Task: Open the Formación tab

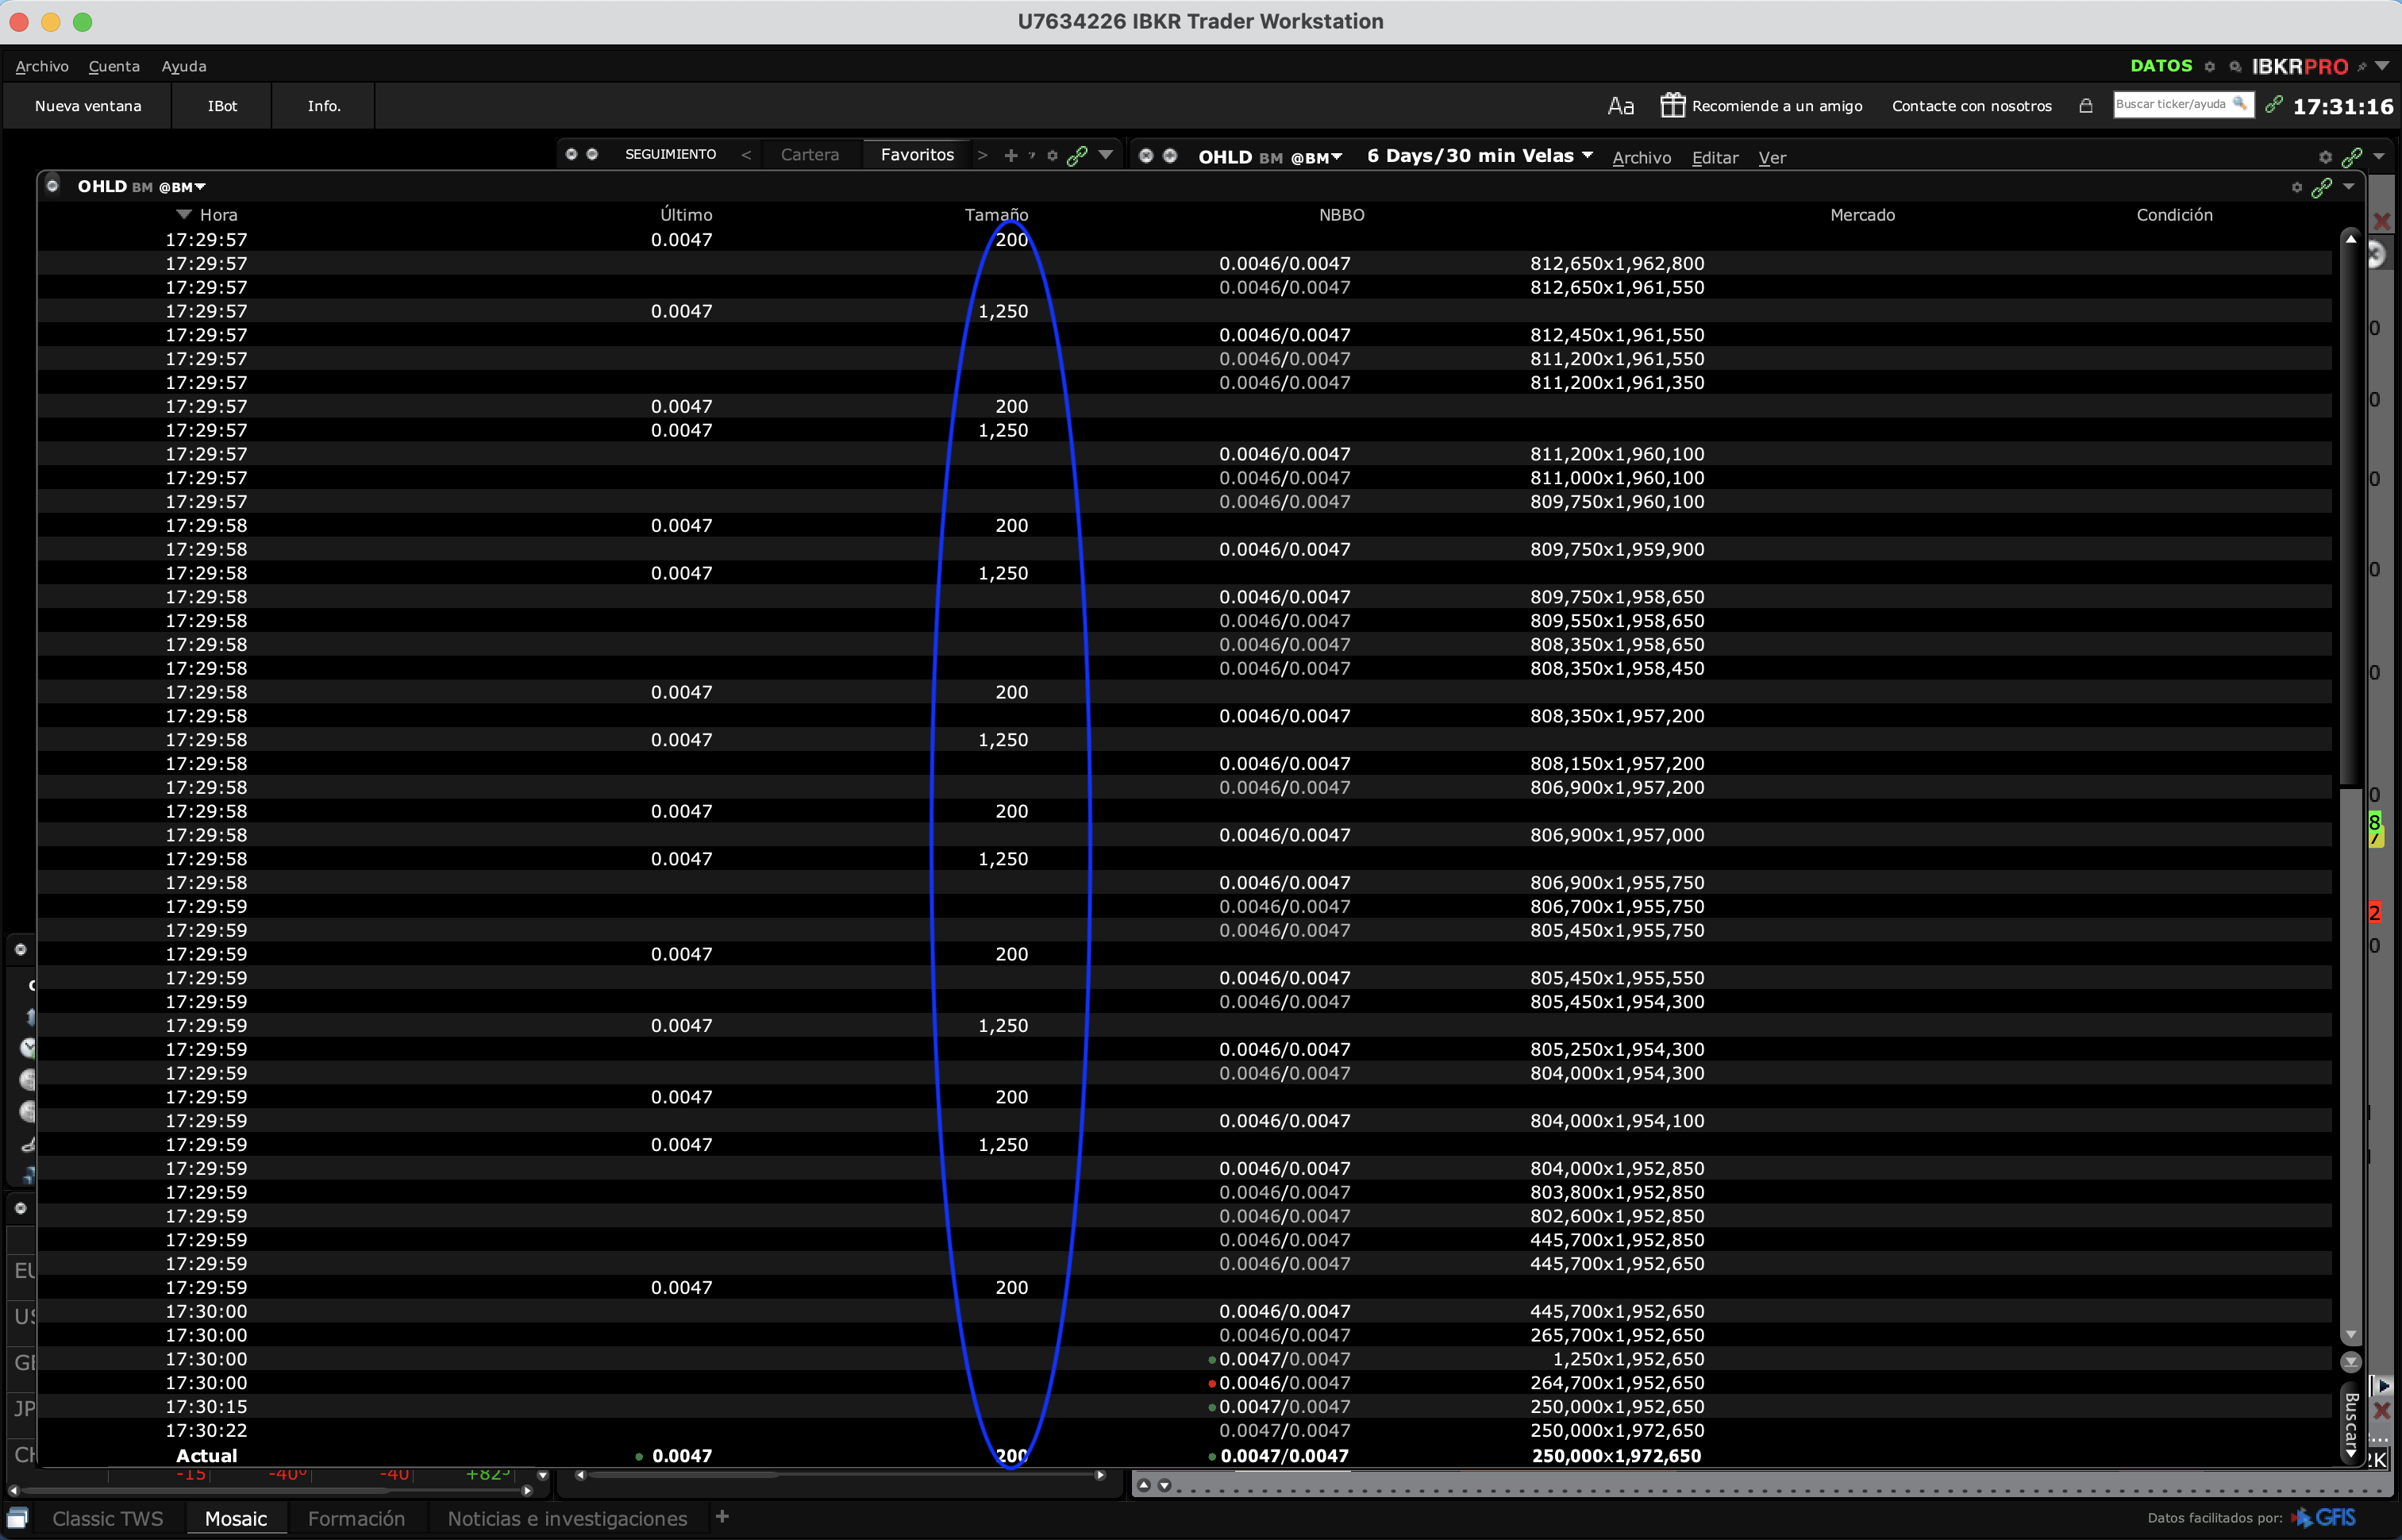Action: (x=356, y=1519)
